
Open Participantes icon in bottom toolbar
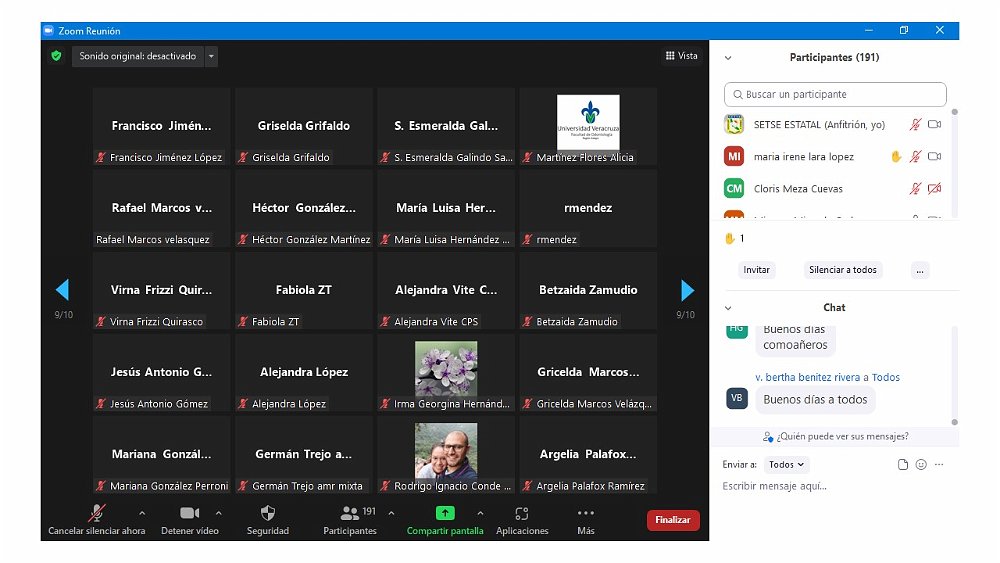pyautogui.click(x=349, y=513)
